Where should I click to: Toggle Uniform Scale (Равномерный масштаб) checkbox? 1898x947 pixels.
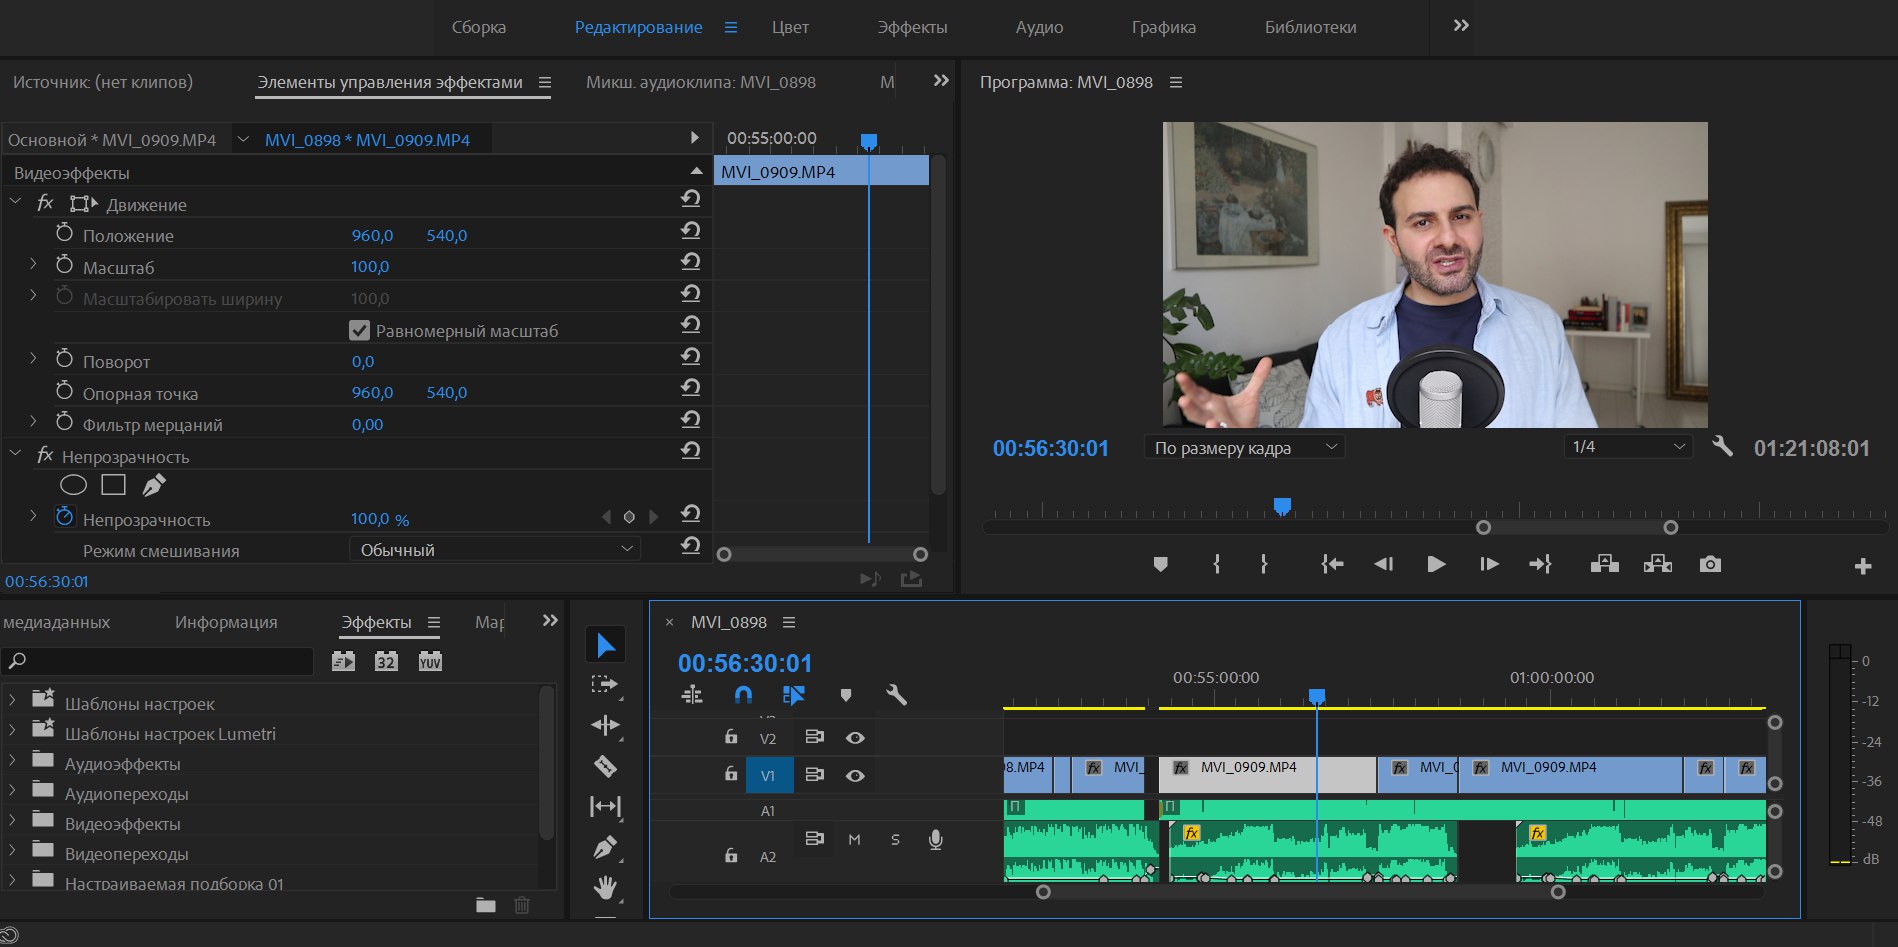click(x=360, y=330)
